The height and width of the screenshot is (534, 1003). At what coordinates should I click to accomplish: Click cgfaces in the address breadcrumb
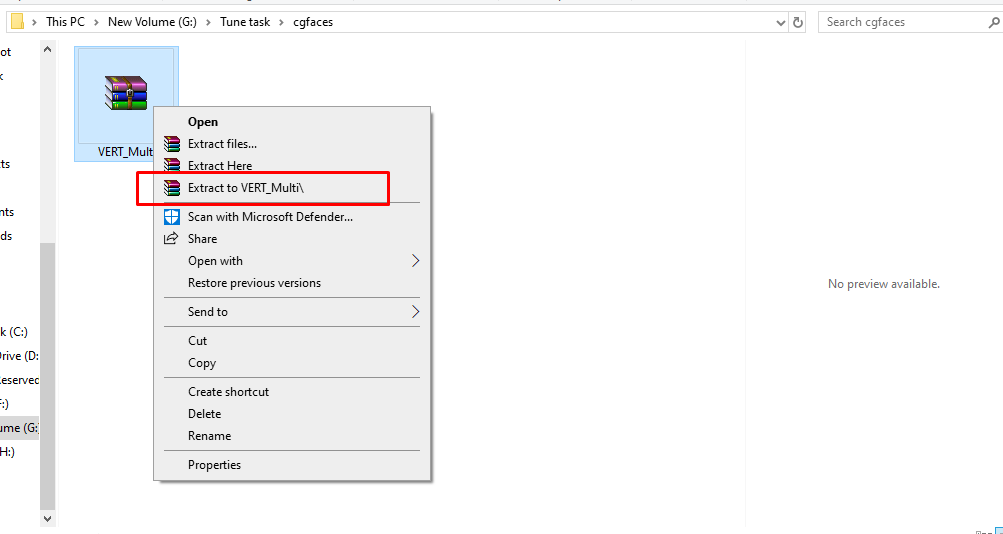pyautogui.click(x=313, y=22)
